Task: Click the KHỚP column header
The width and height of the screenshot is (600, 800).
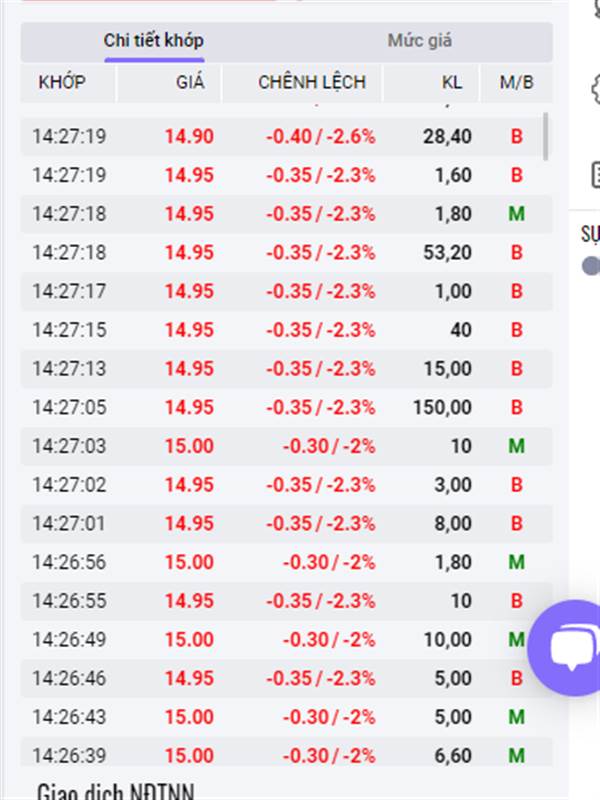Action: click(62, 82)
